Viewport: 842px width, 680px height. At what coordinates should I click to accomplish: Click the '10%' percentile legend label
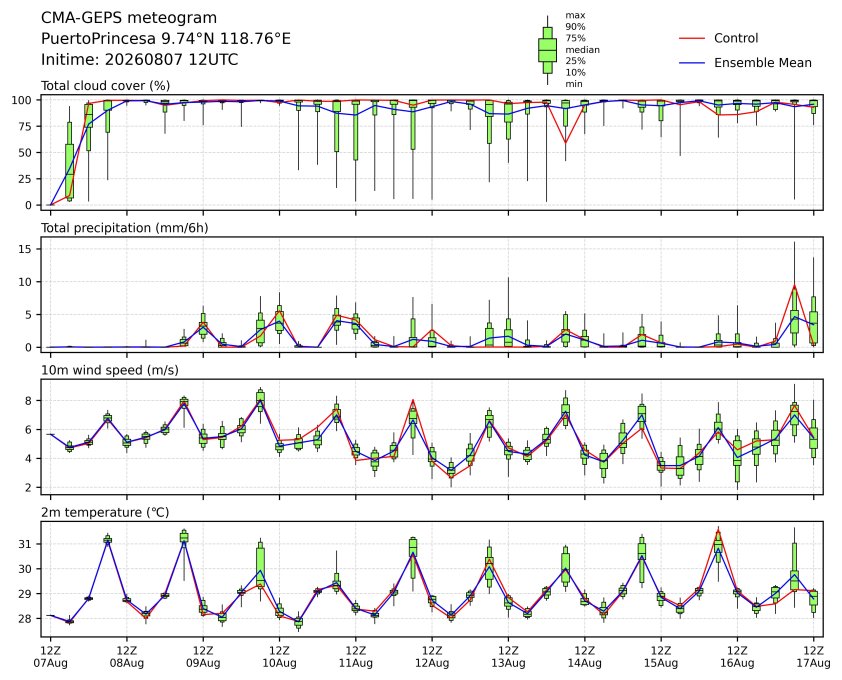point(575,73)
